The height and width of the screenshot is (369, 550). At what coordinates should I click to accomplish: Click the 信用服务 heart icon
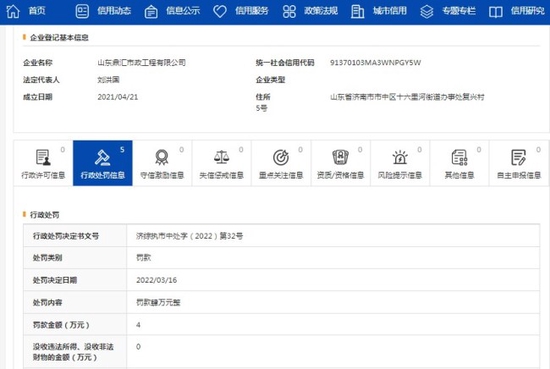(x=220, y=12)
